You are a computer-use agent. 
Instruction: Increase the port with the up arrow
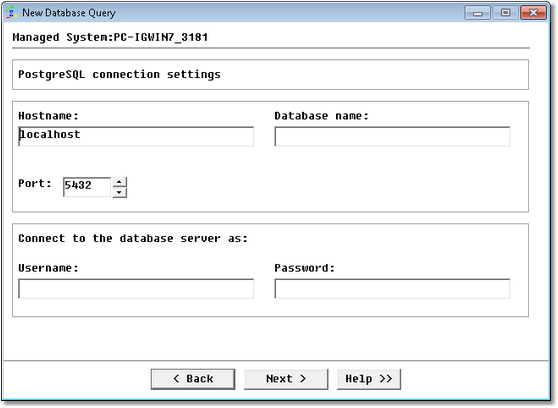120,182
